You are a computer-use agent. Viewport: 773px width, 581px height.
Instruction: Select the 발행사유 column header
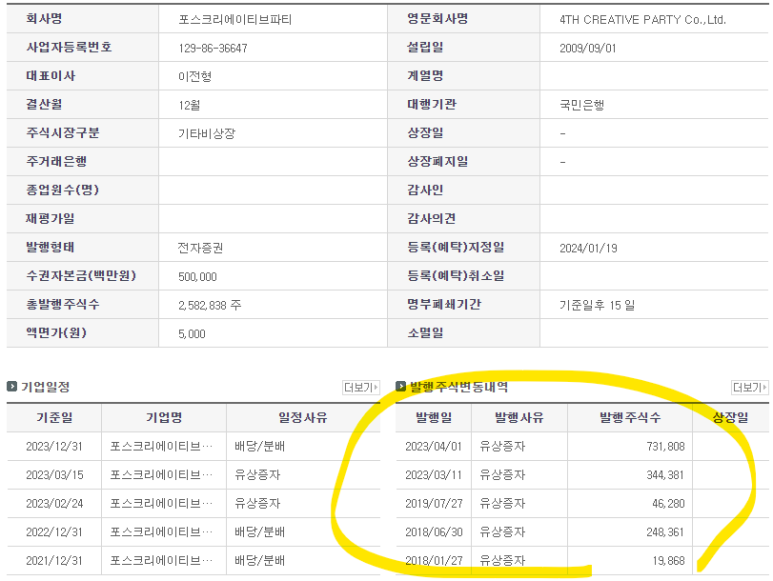click(x=519, y=417)
